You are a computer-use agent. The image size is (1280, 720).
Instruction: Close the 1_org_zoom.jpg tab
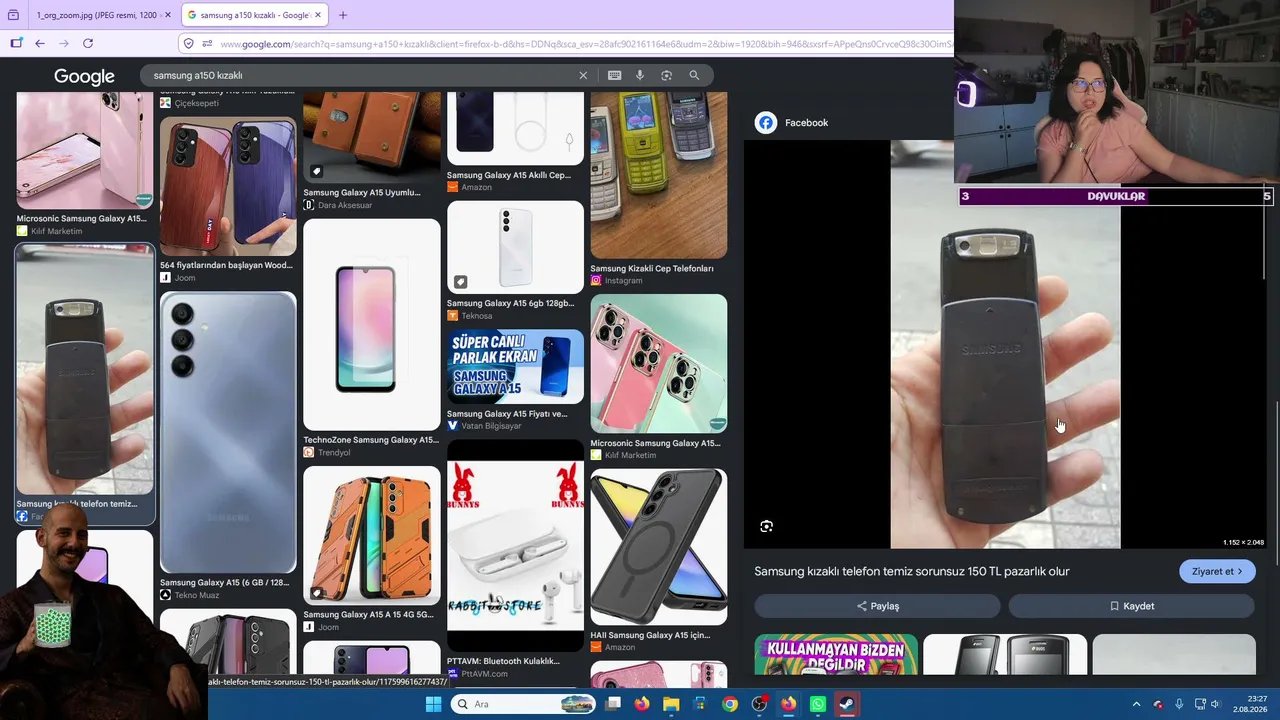pos(166,15)
